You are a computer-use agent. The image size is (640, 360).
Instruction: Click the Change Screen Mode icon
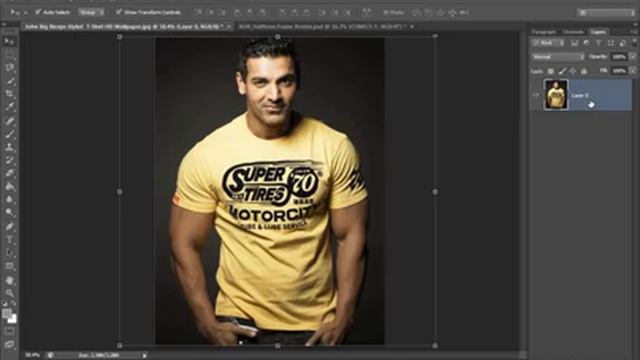9,345
